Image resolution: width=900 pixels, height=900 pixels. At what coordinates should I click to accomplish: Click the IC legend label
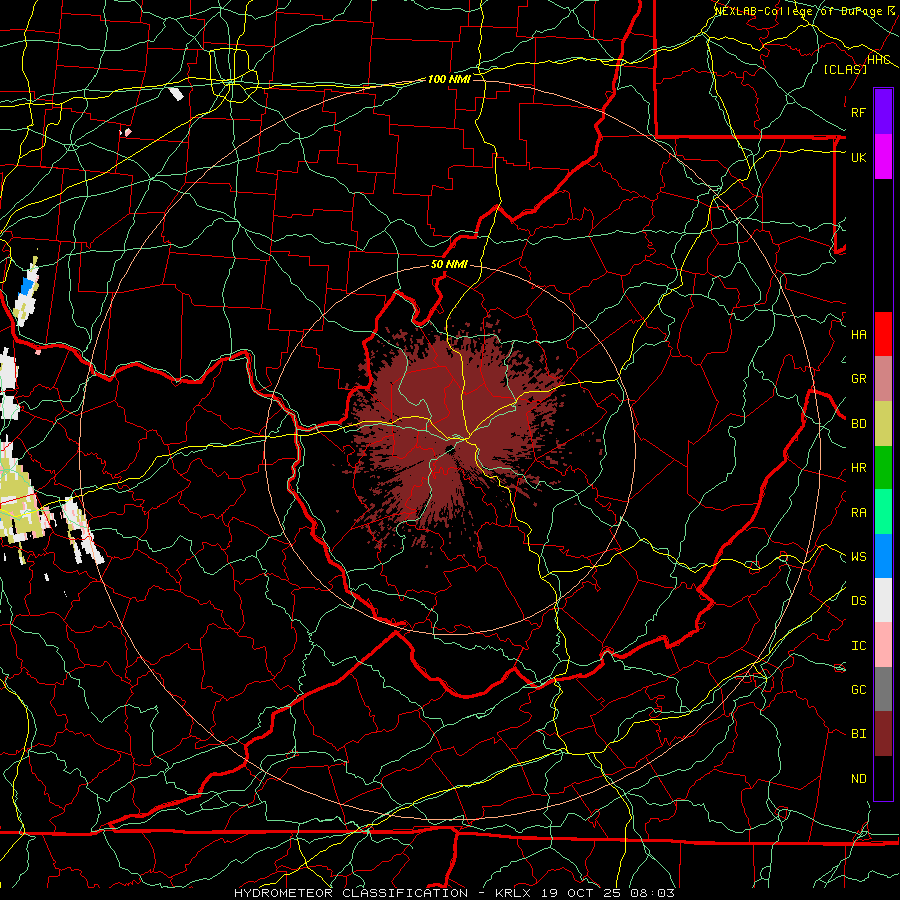[x=858, y=646]
